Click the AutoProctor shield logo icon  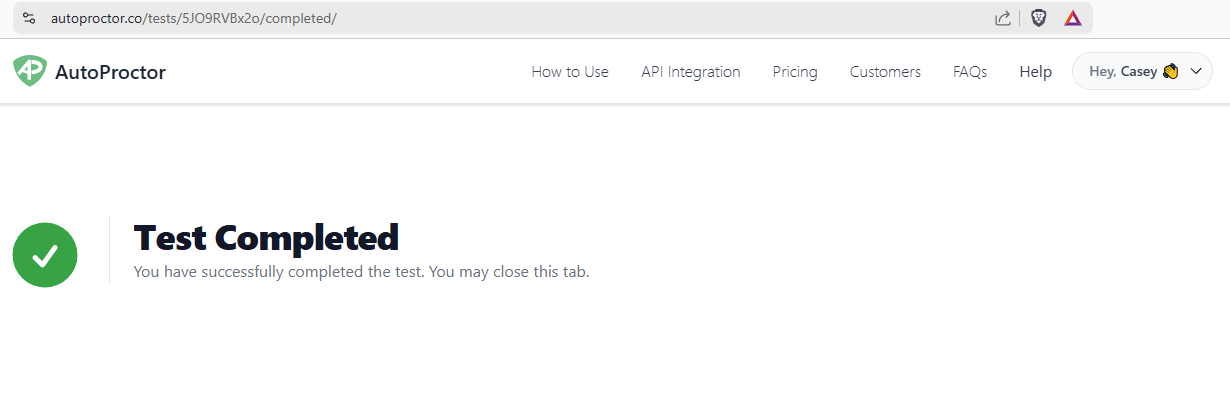[x=30, y=71]
